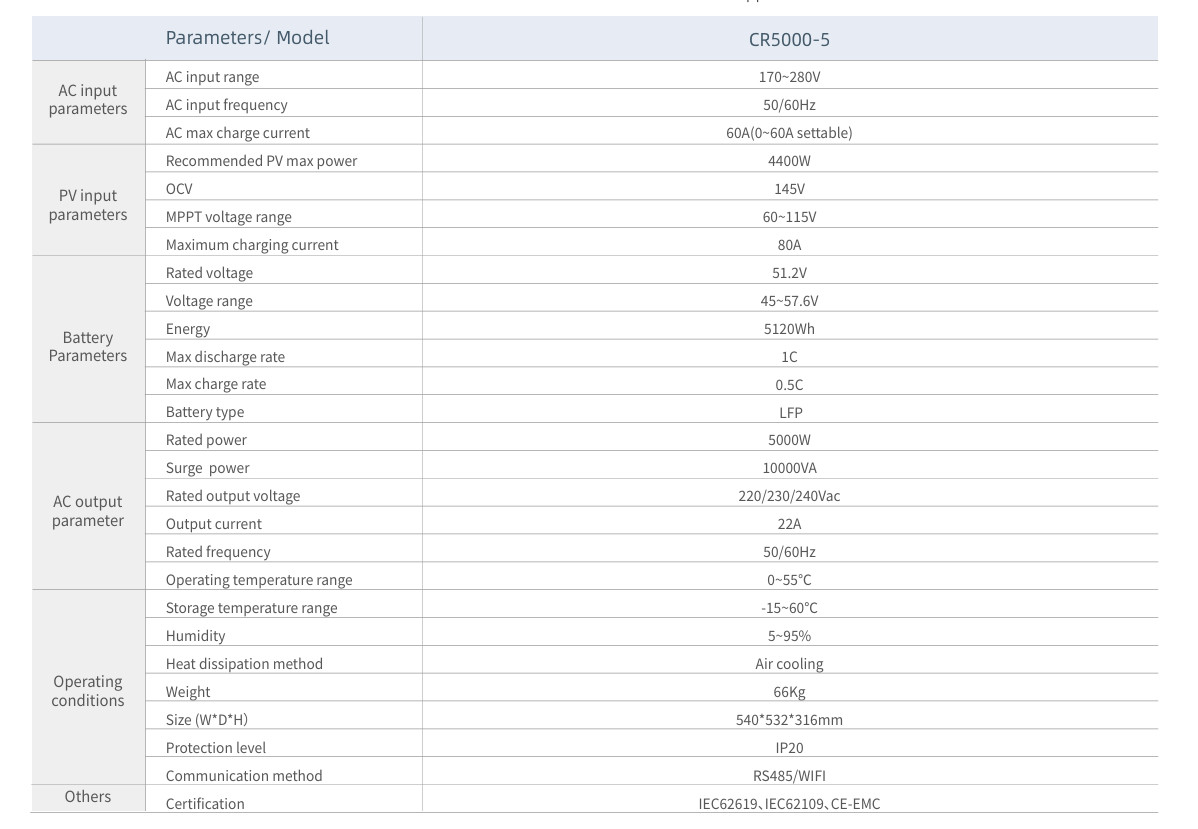The width and height of the screenshot is (1198, 829).
Task: Click the PV input parameters group cell
Action: pos(88,205)
